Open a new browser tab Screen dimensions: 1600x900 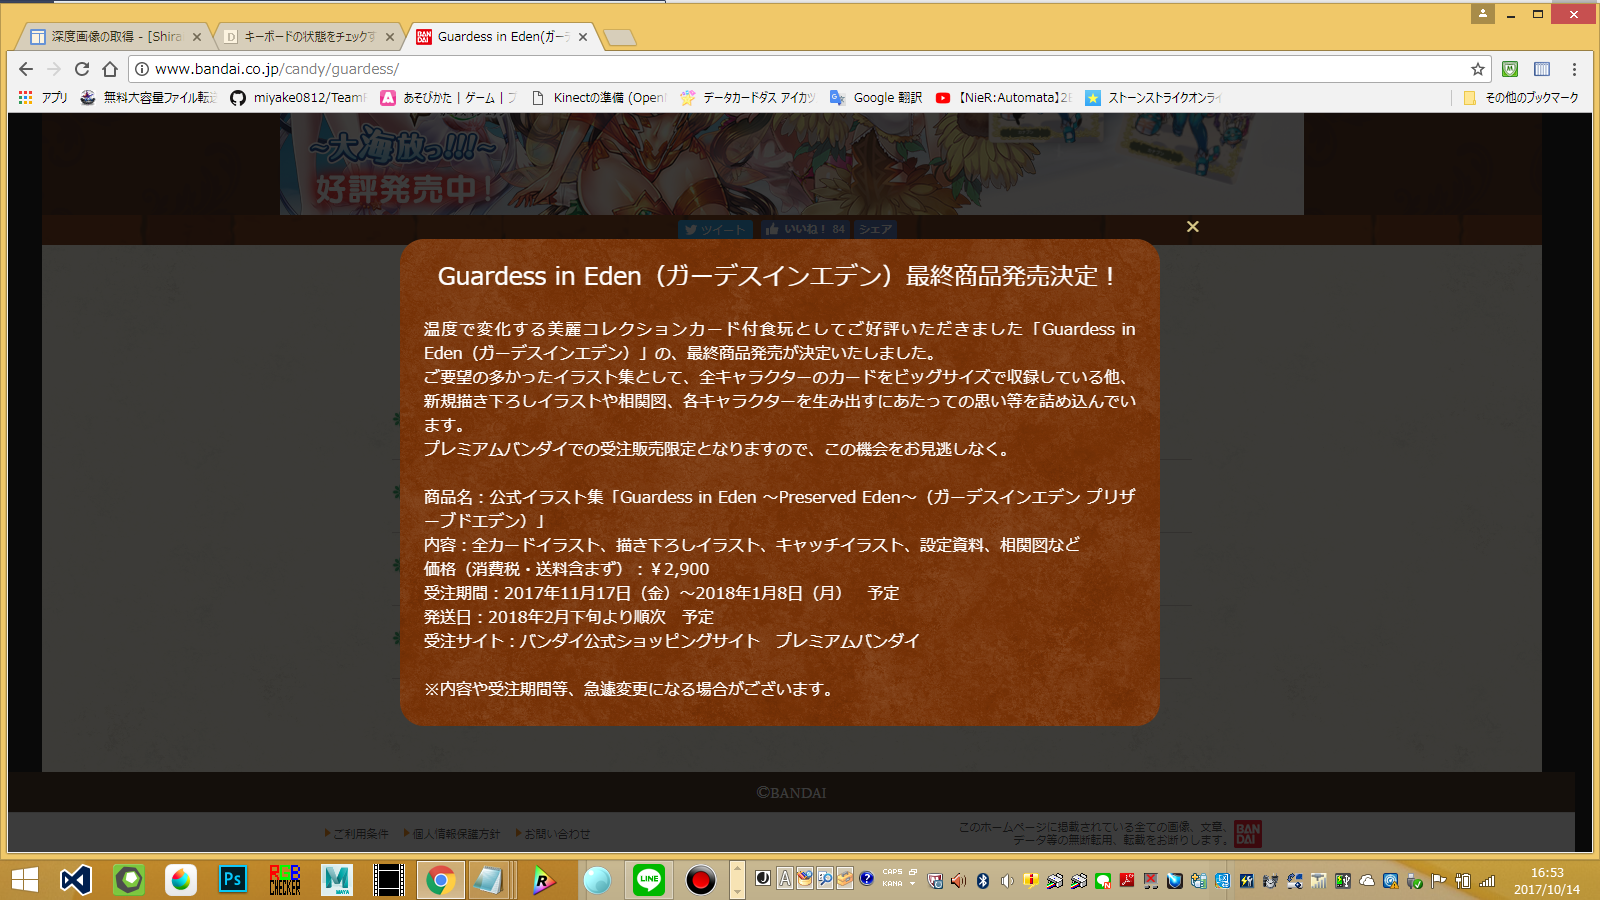pyautogui.click(x=620, y=38)
